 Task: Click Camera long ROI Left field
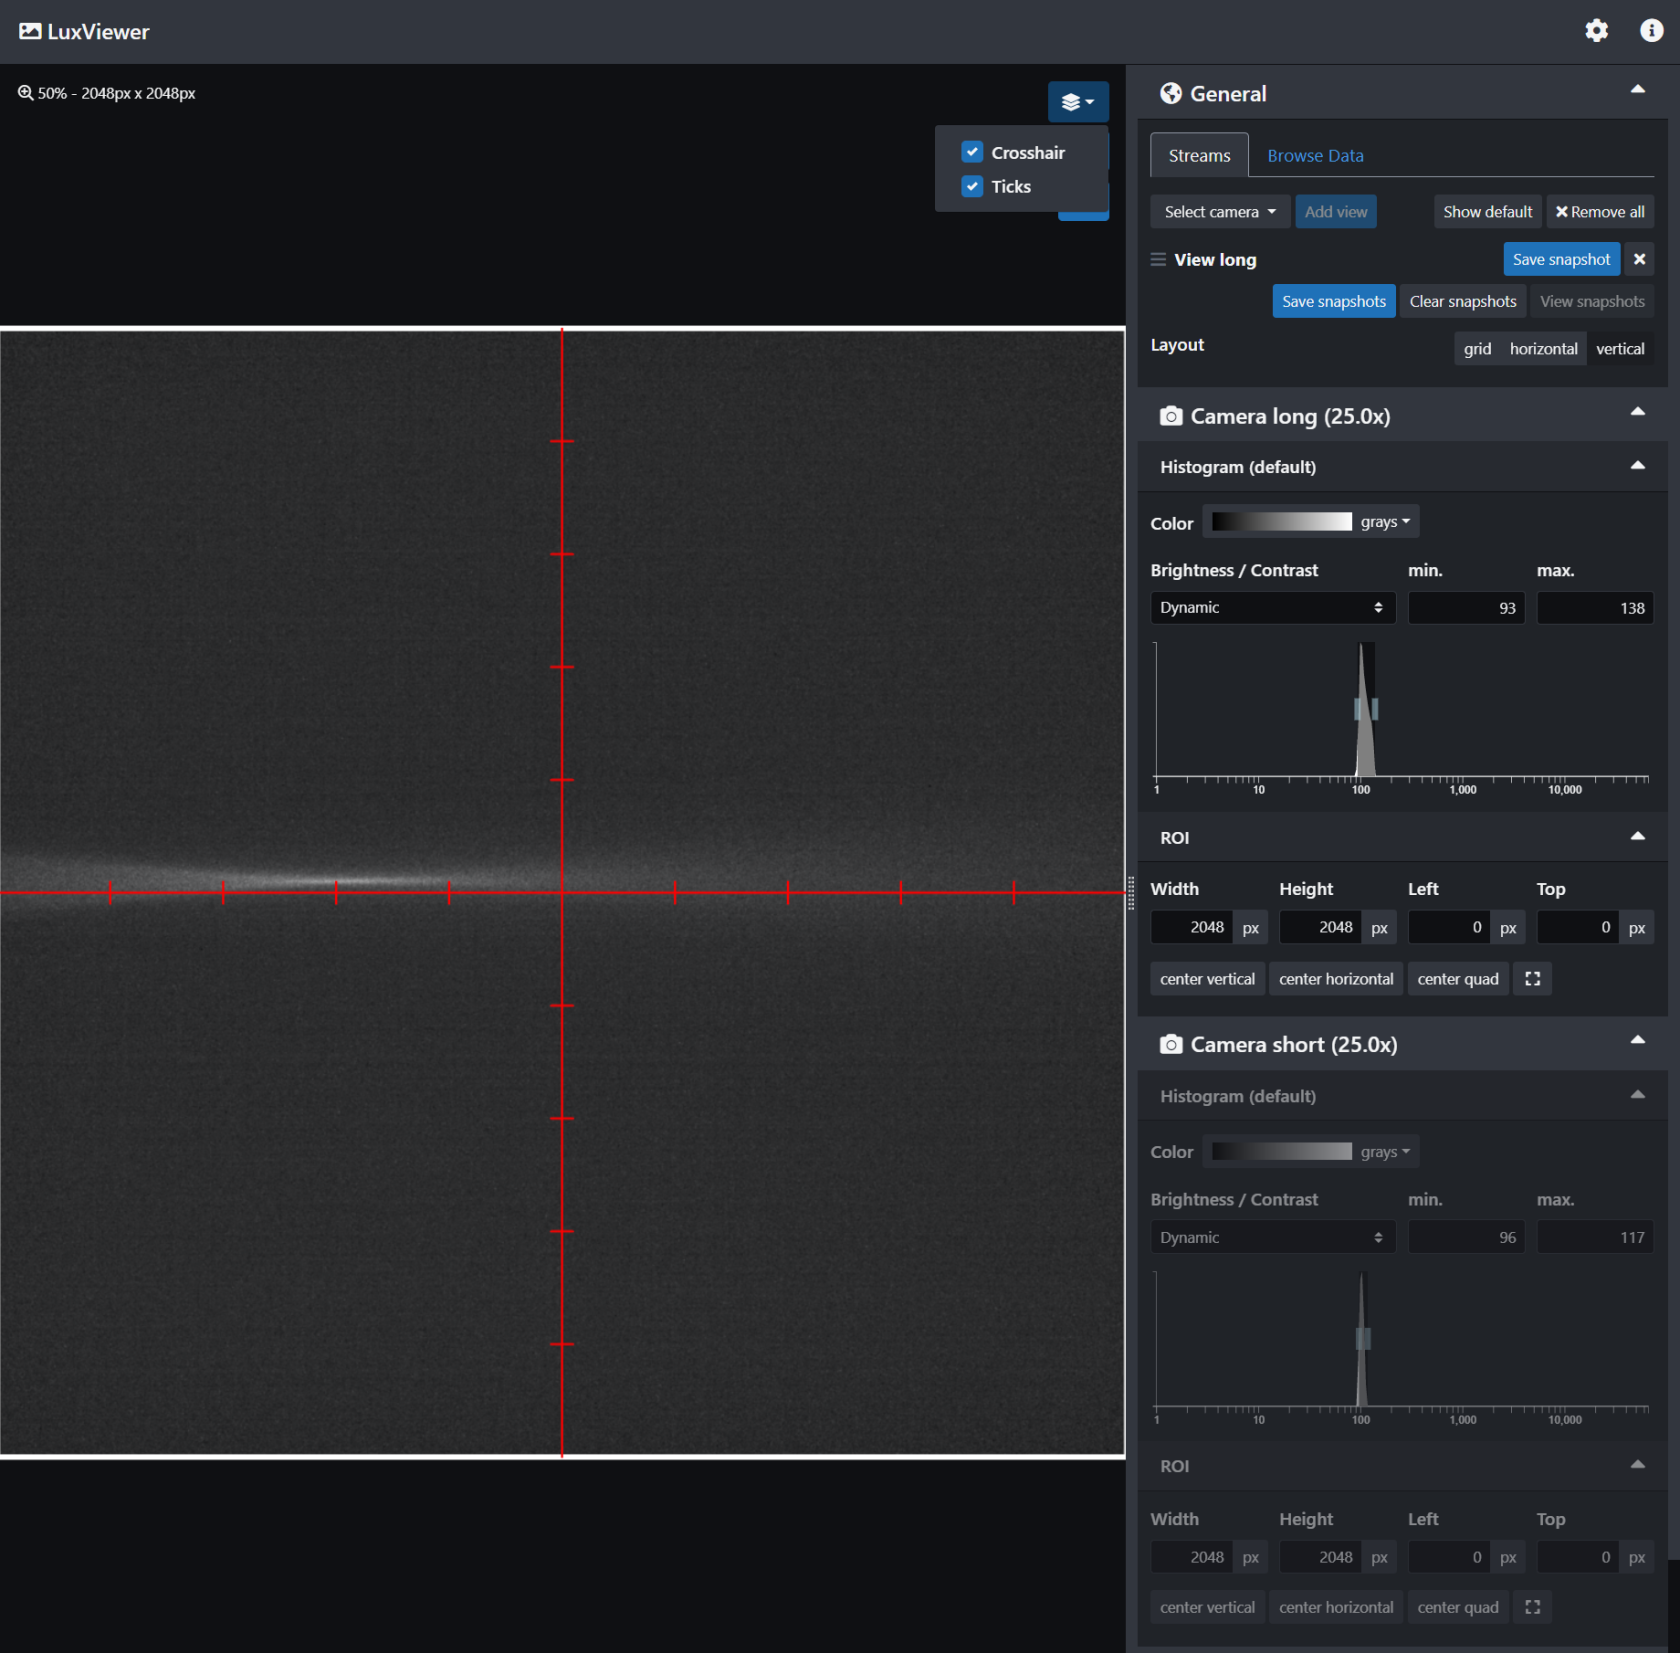1449,928
